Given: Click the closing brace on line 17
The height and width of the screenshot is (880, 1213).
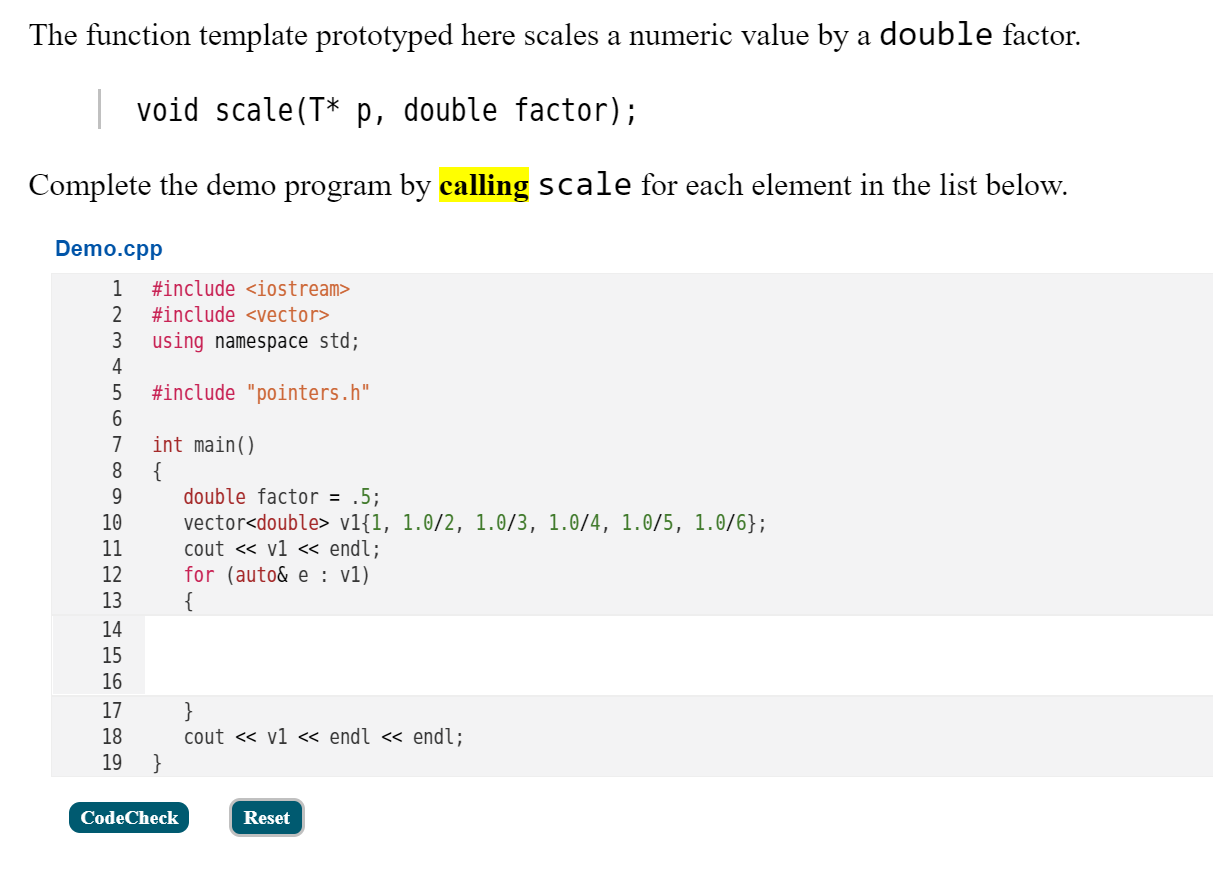Looking at the screenshot, I should (190, 710).
